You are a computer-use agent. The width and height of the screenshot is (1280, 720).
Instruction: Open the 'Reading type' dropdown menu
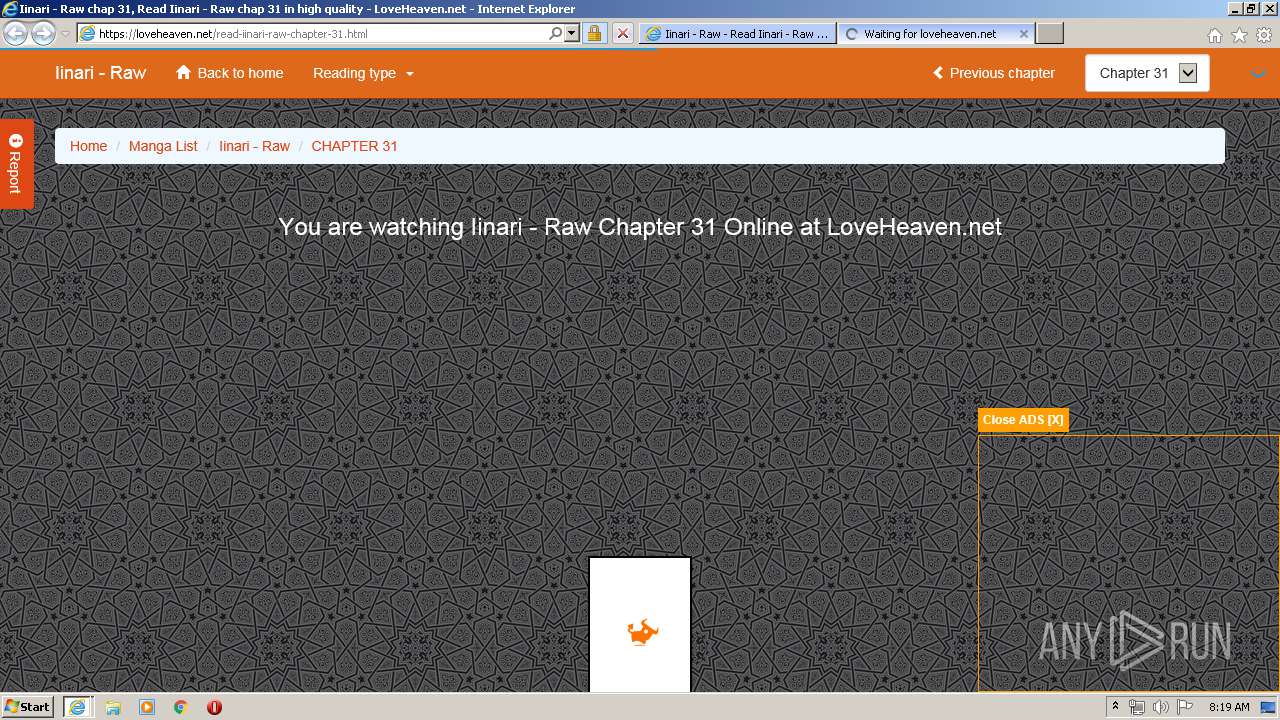(363, 73)
